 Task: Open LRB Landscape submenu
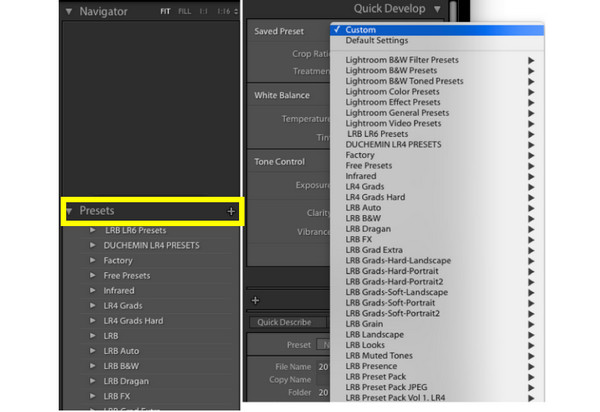coord(437,334)
